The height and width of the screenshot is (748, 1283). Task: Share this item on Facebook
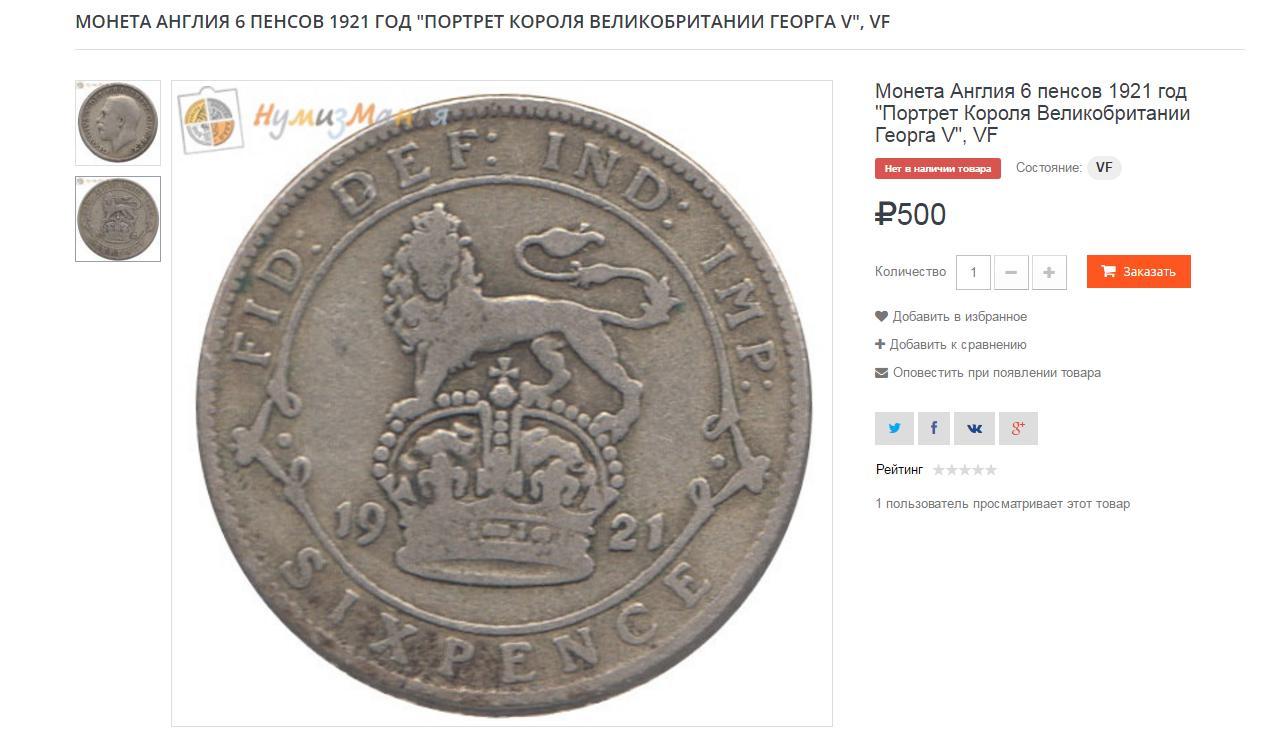[934, 428]
